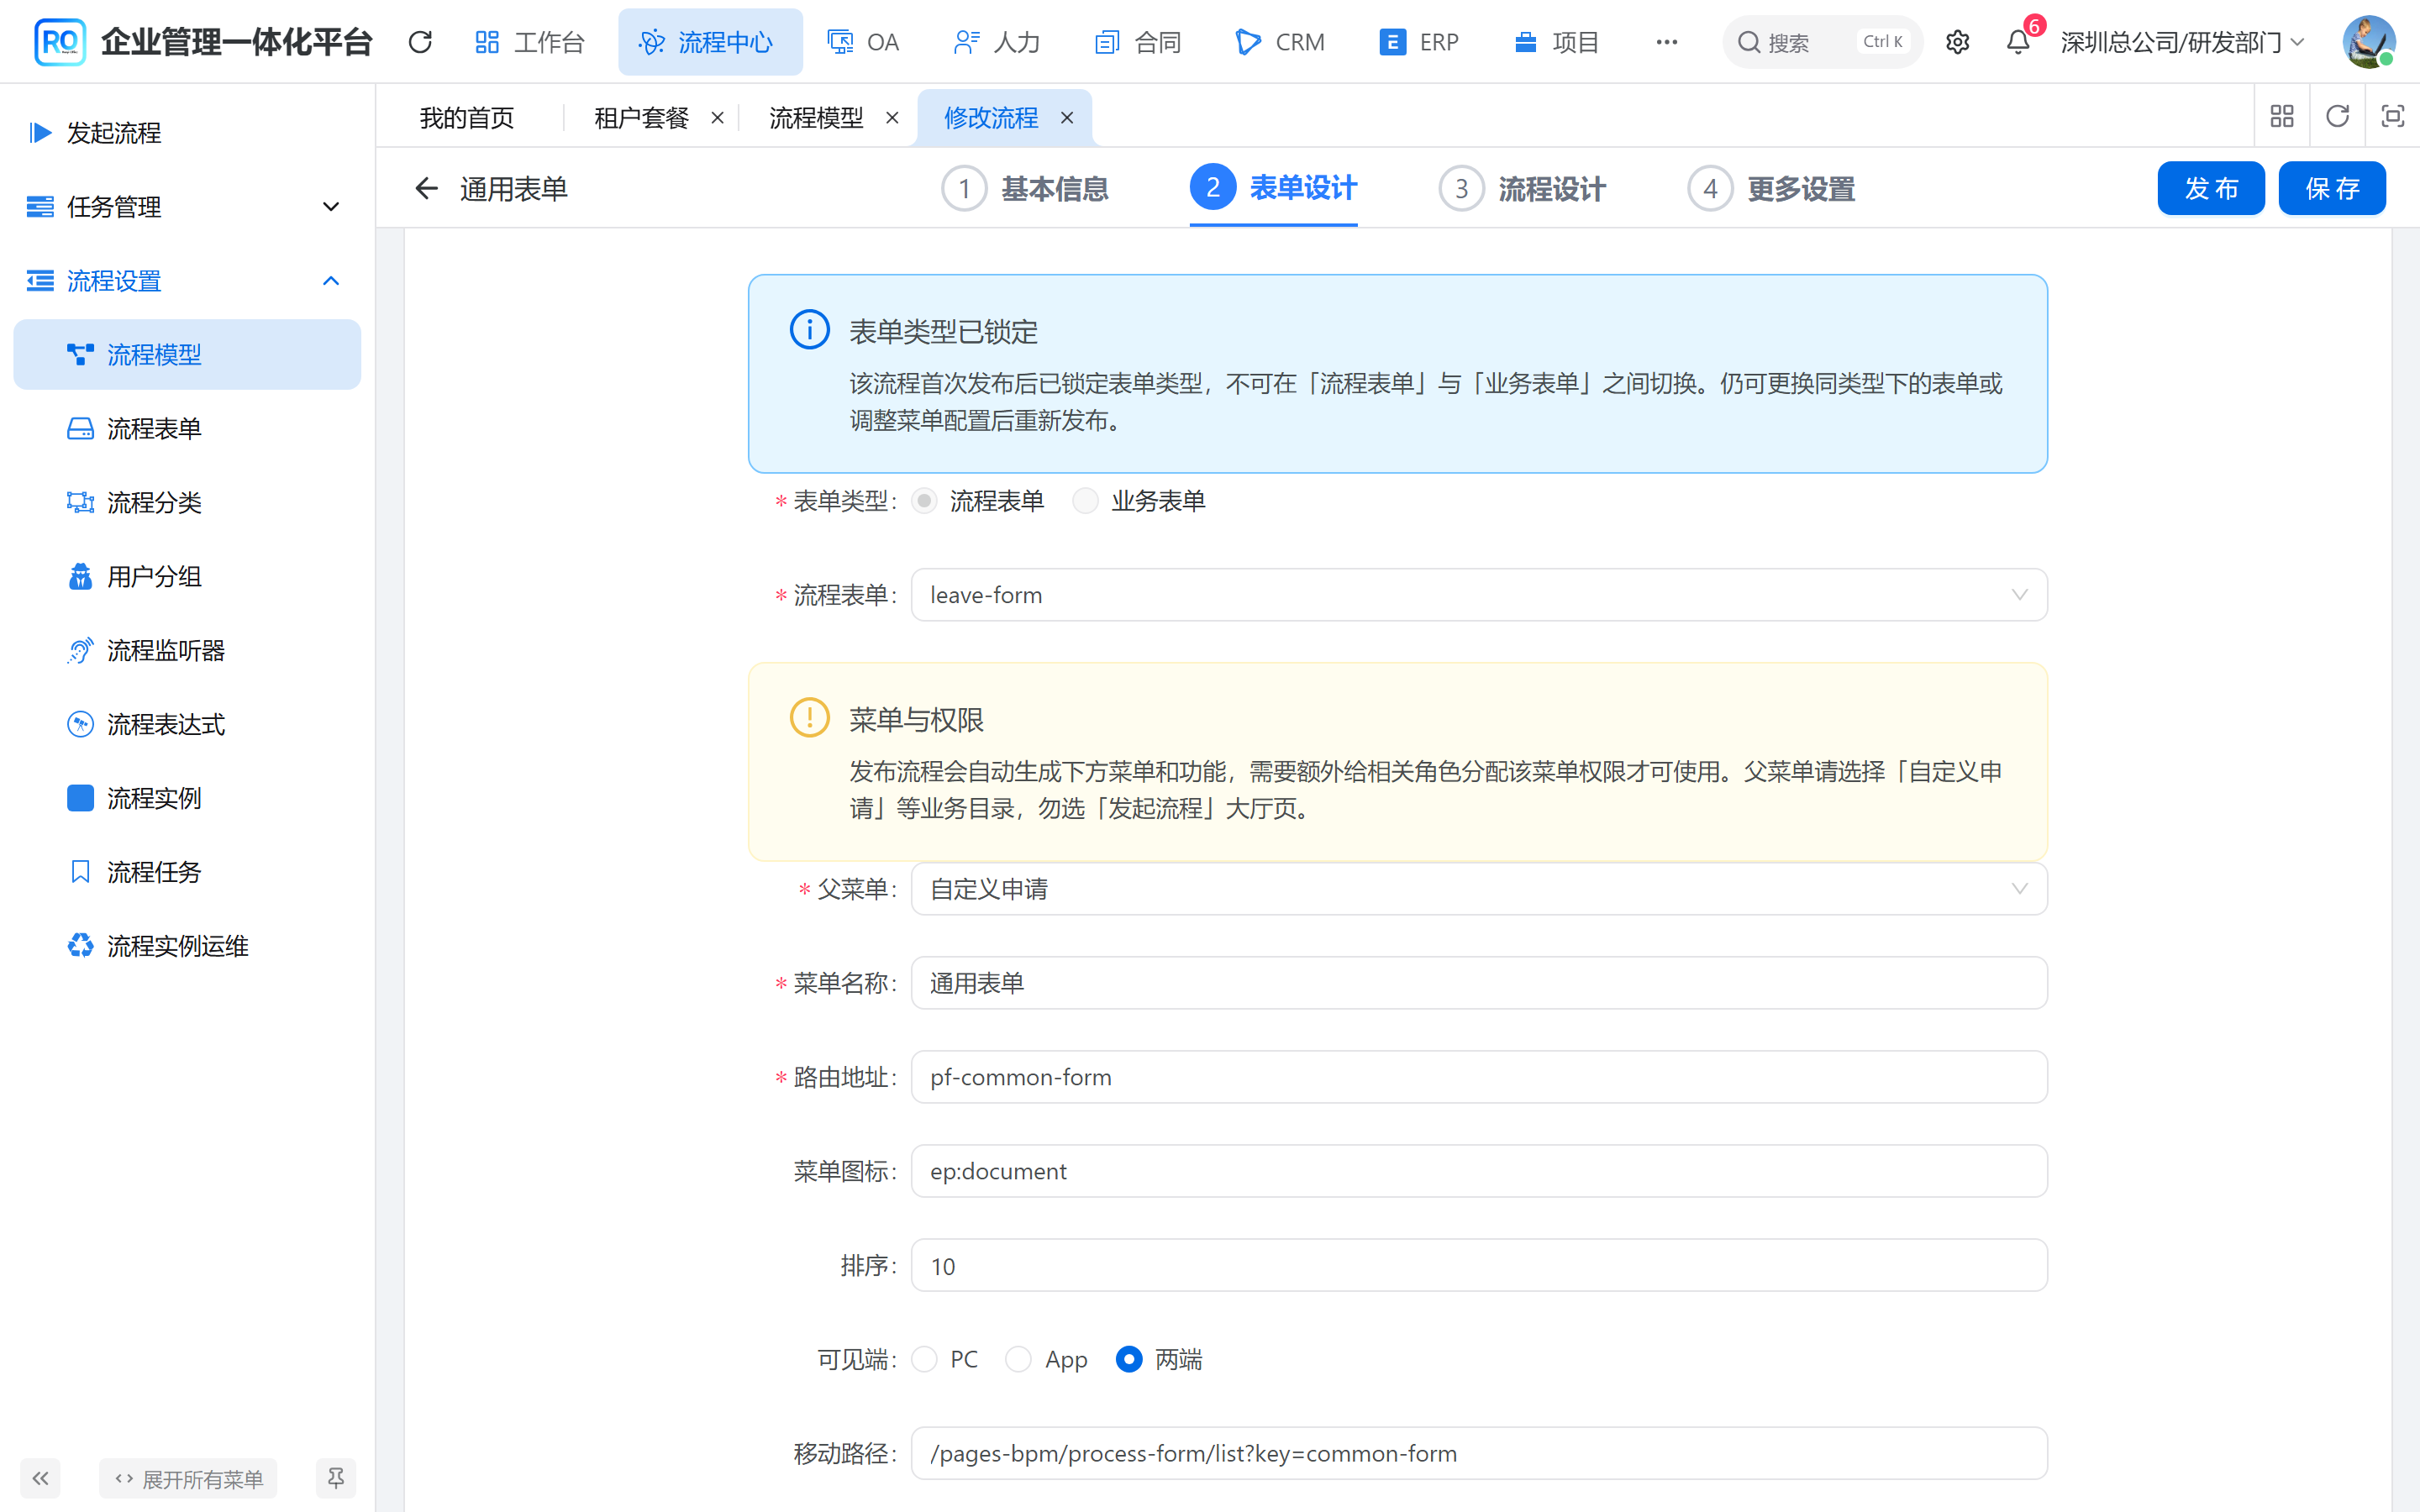2420x1512 pixels.
Task: Click the refresh icon beside the platform title
Action: 420,42
